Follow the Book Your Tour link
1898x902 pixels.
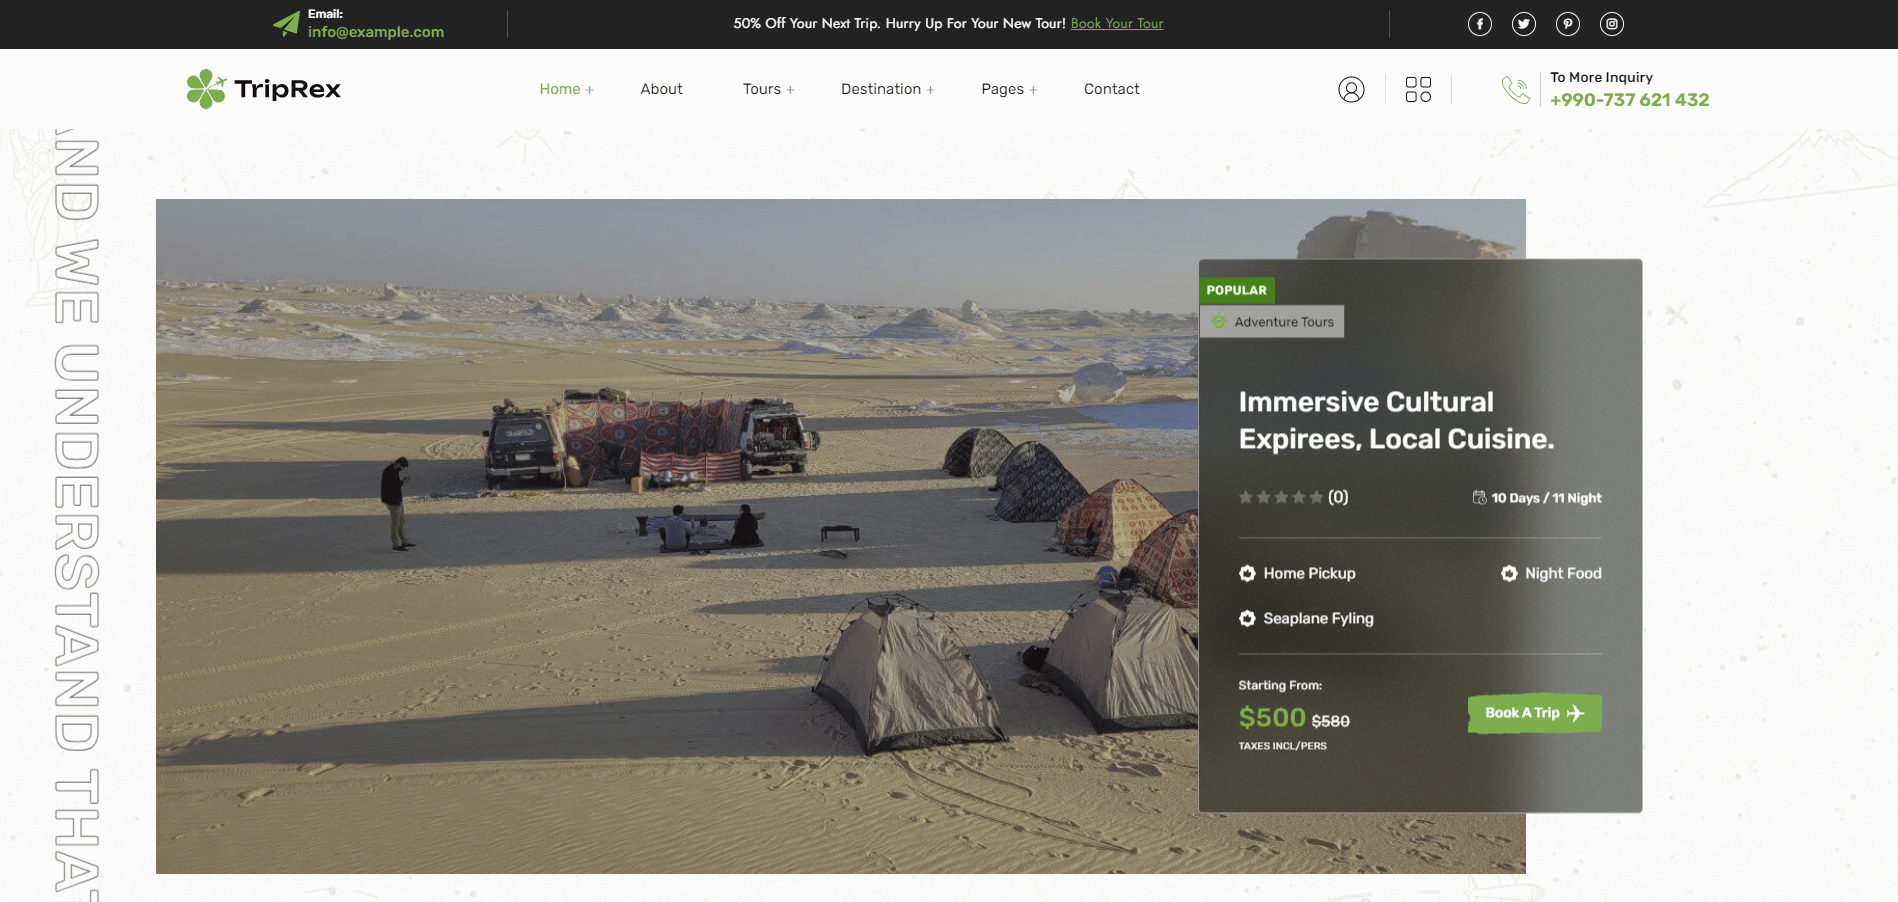[x=1117, y=23]
